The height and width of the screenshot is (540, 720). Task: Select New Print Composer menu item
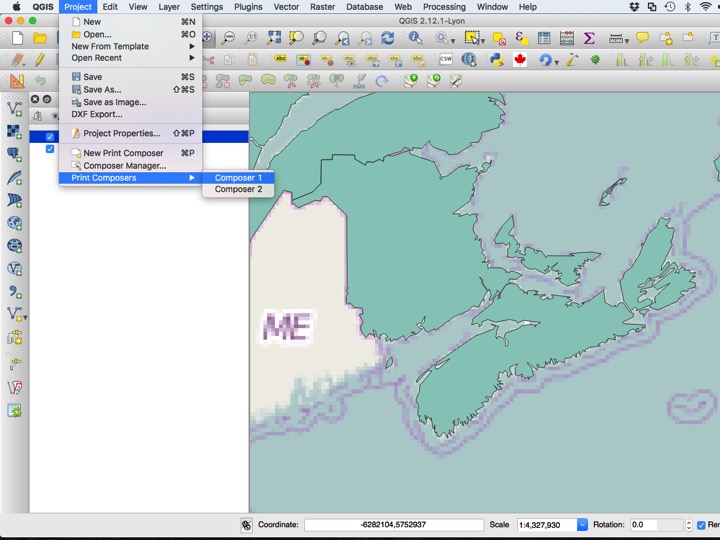[x=130, y=153]
